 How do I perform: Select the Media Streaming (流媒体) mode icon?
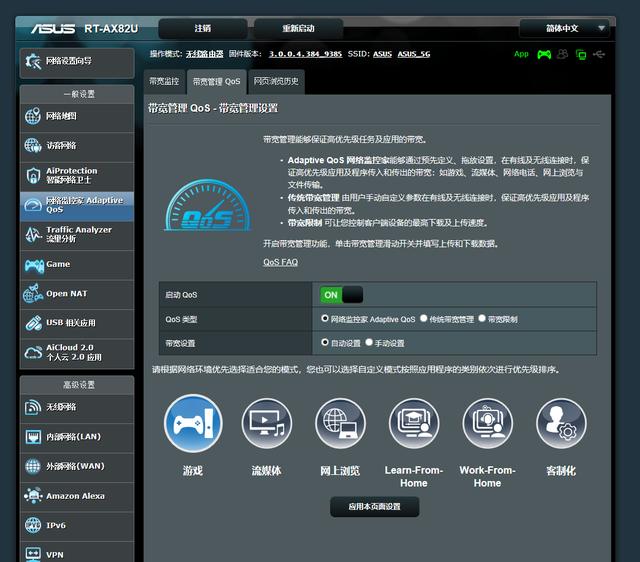tap(267, 423)
